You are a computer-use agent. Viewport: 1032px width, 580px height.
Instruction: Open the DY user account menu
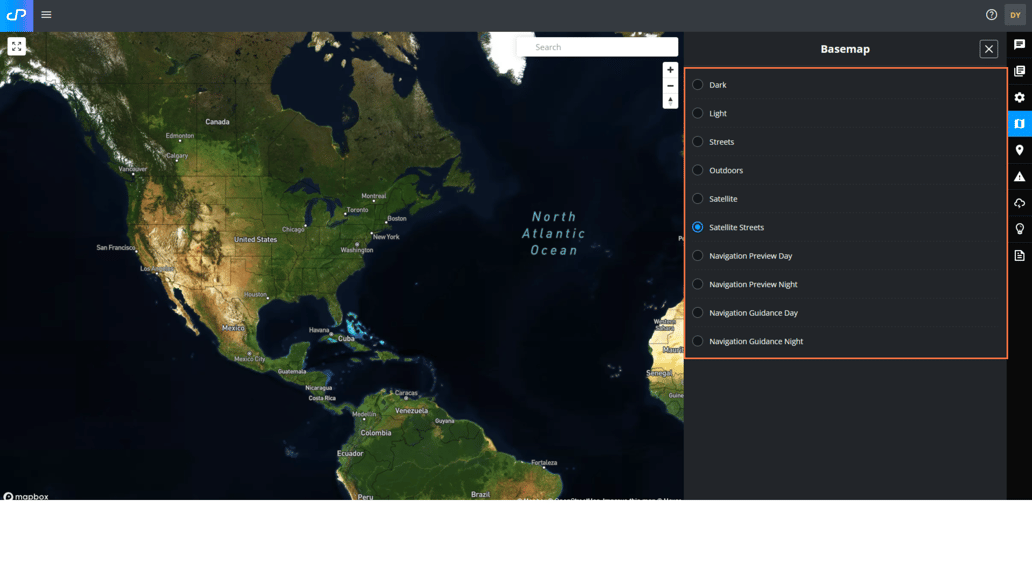[x=1015, y=15]
